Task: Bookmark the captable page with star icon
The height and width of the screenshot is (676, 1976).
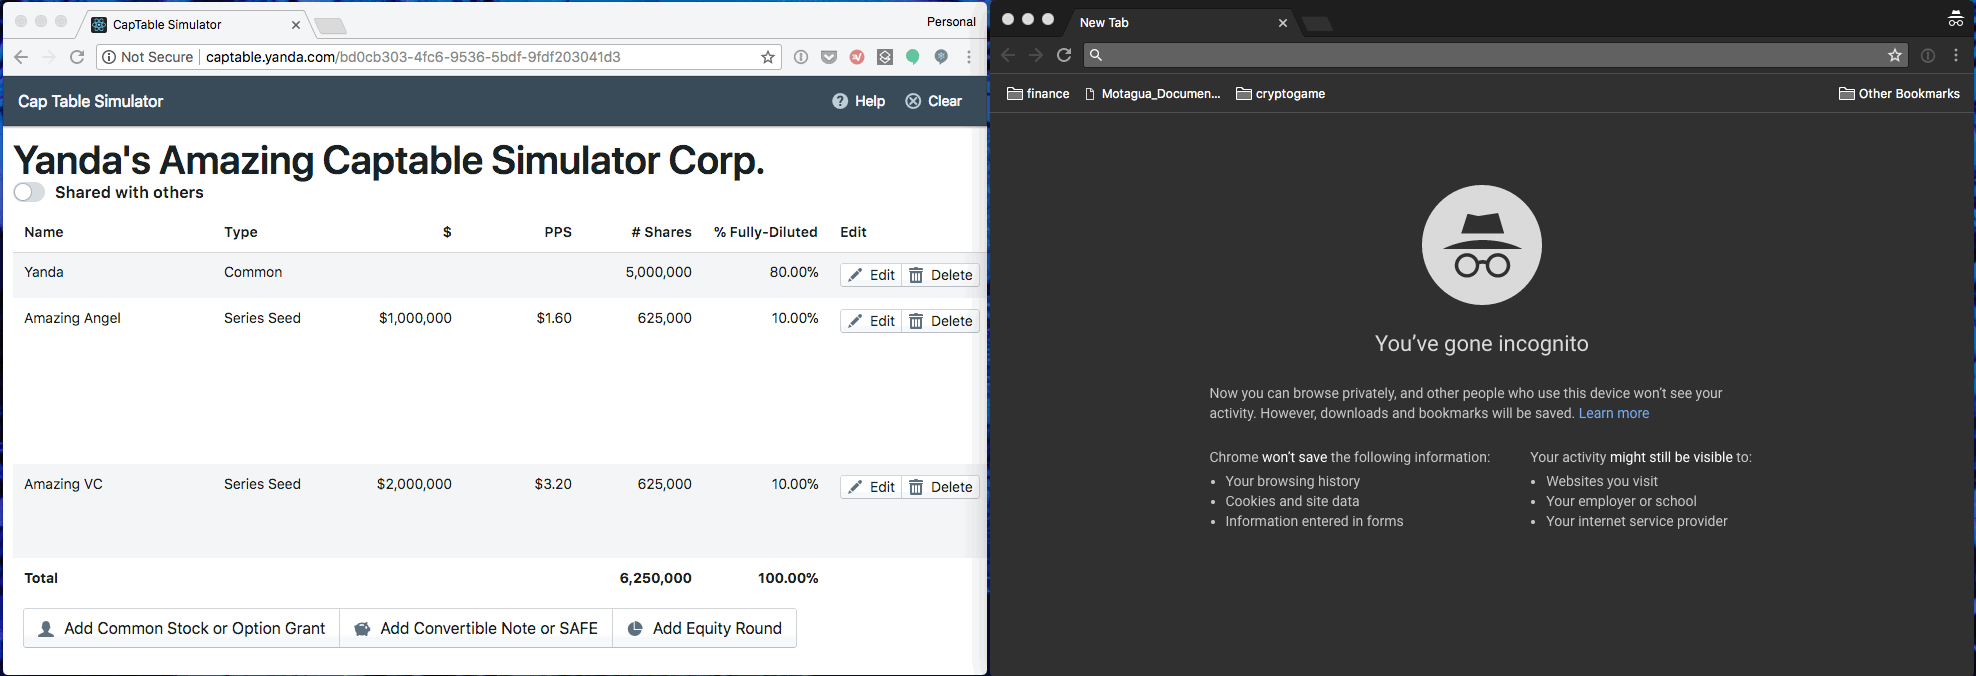Action: (768, 57)
